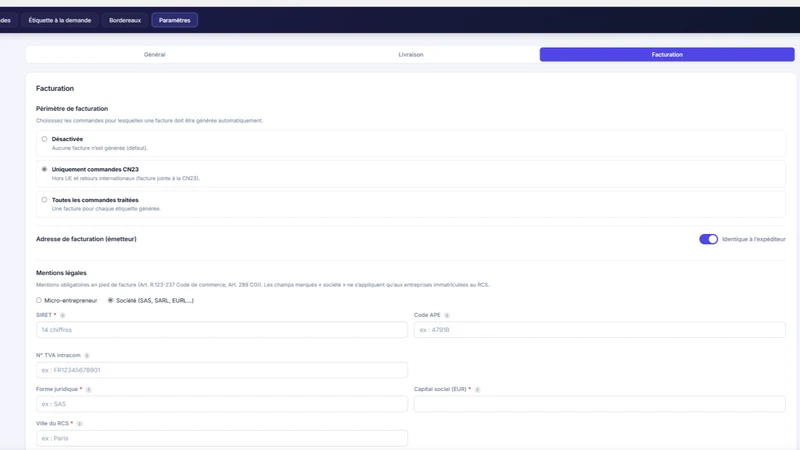Focus the Ville du RCS field

(222, 438)
